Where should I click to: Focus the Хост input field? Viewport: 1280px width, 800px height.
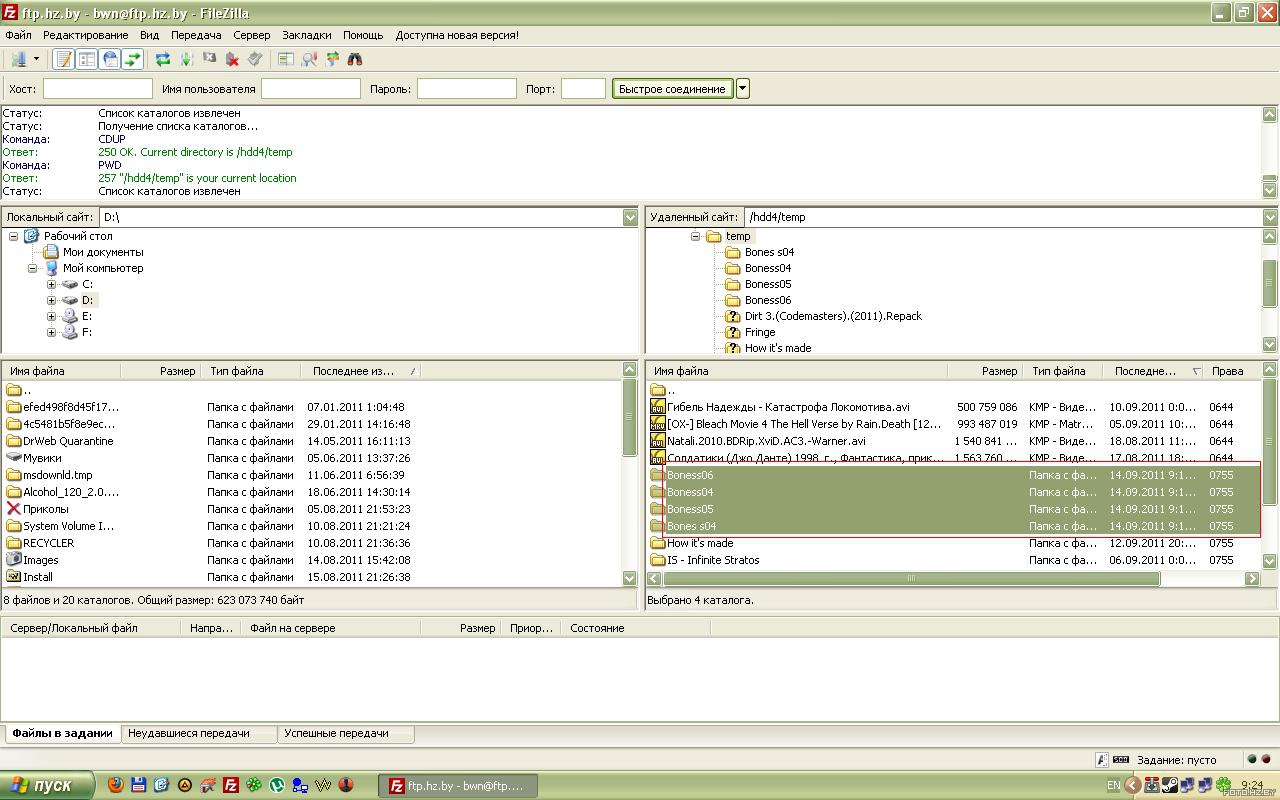tap(98, 89)
